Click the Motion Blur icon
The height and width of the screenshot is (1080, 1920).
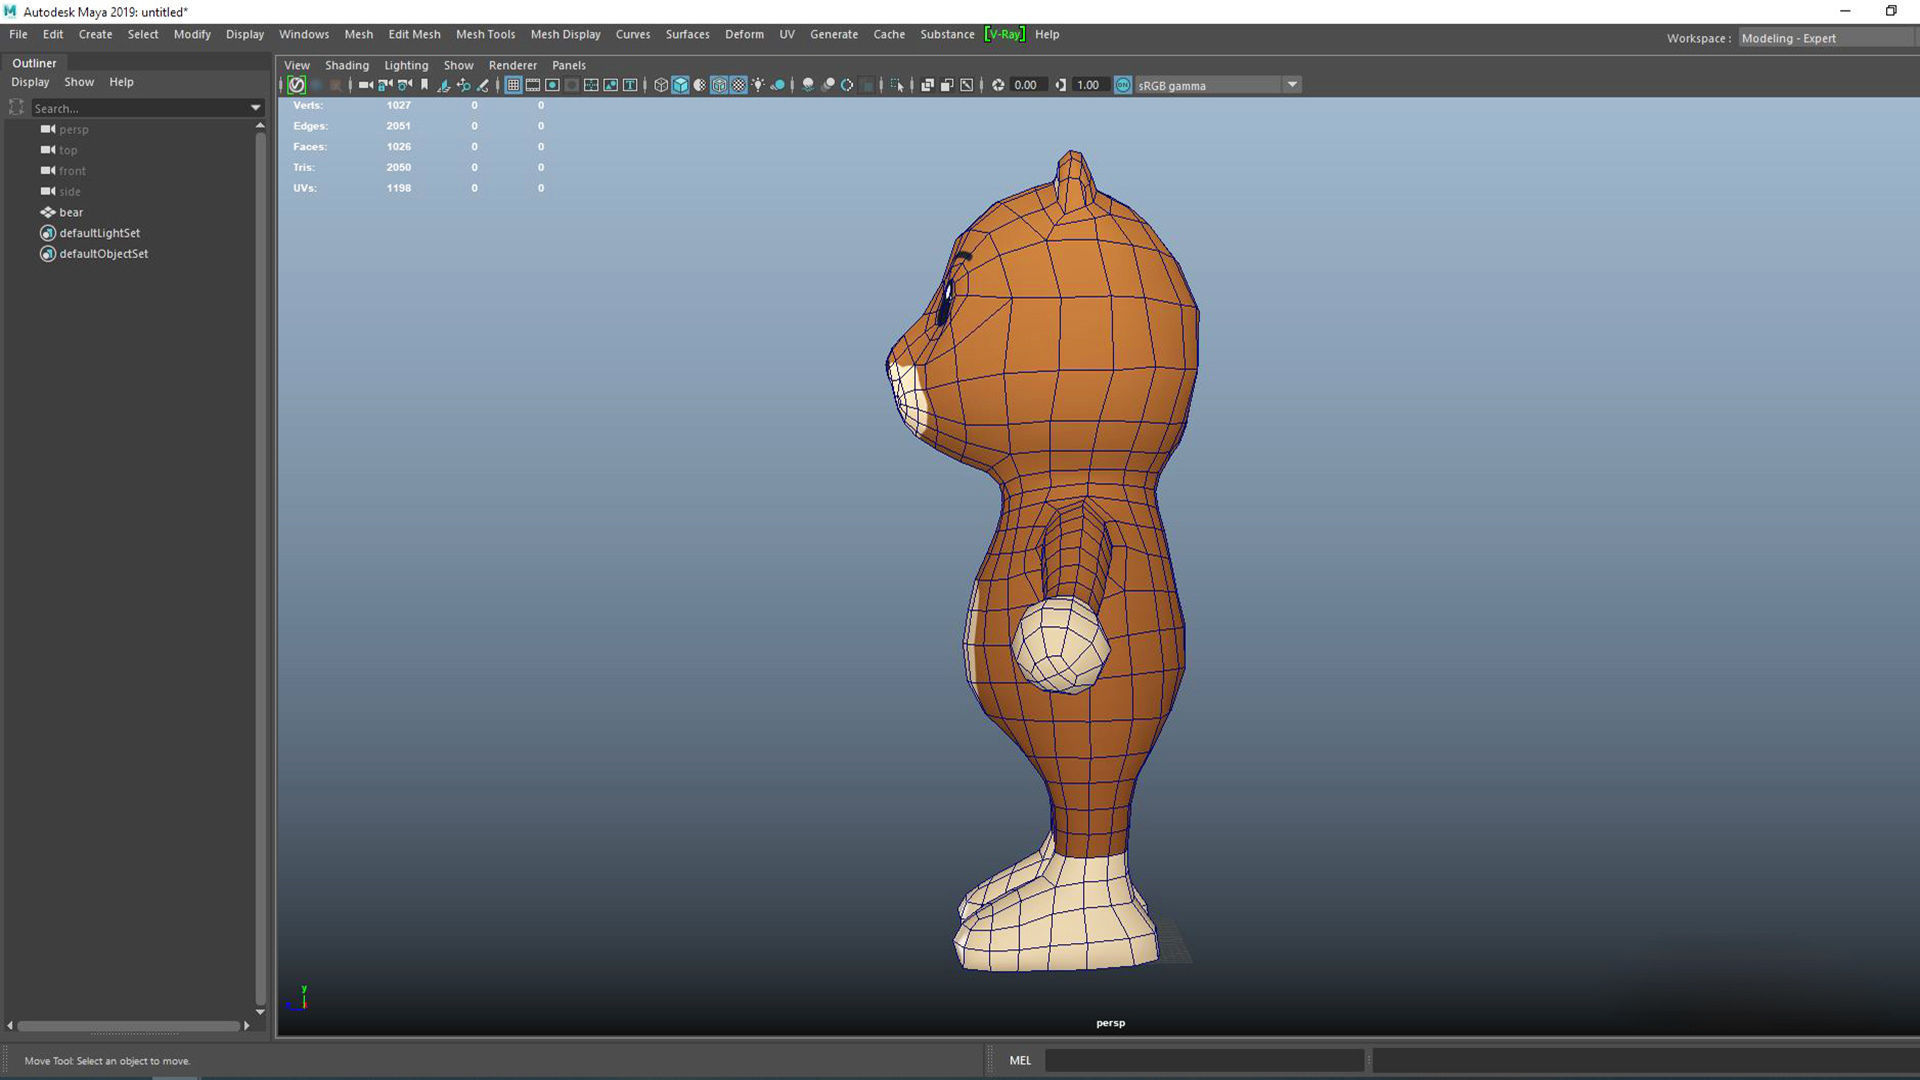pyautogui.click(x=828, y=85)
